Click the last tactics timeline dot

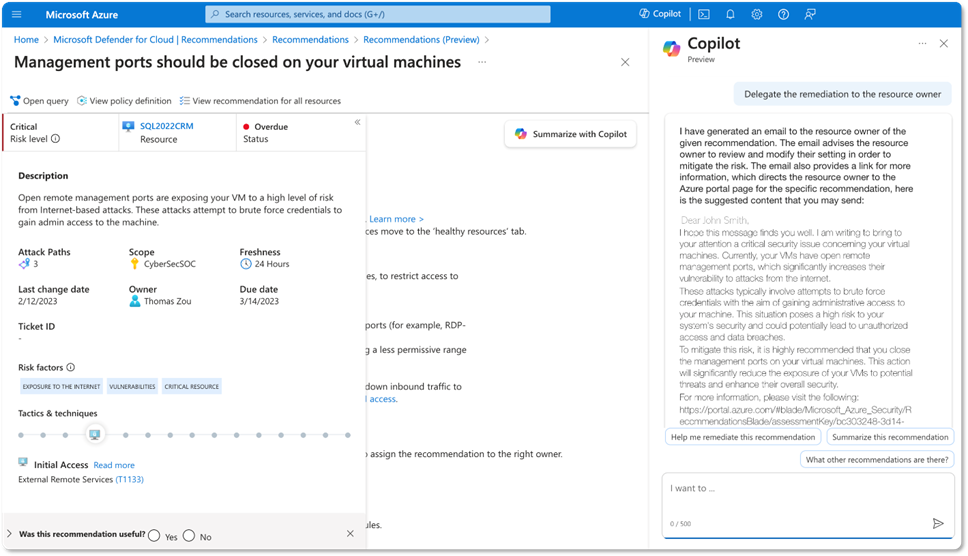coord(348,435)
